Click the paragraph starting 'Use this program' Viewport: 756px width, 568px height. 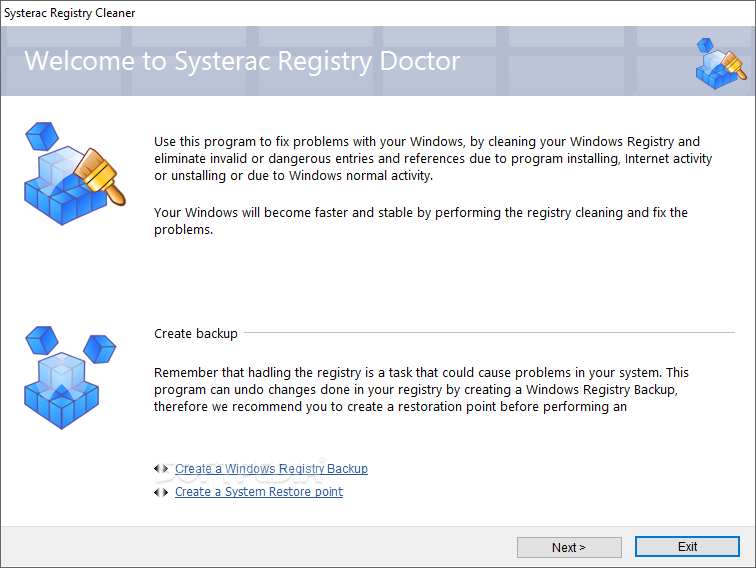(x=433, y=159)
